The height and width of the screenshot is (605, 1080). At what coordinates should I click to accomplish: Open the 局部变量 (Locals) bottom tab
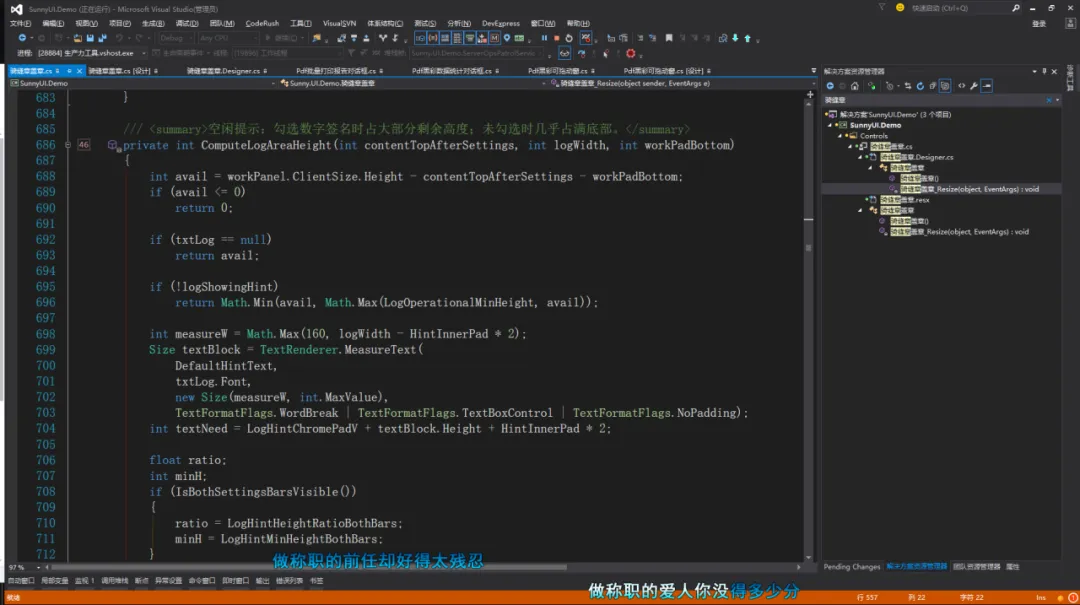point(54,581)
